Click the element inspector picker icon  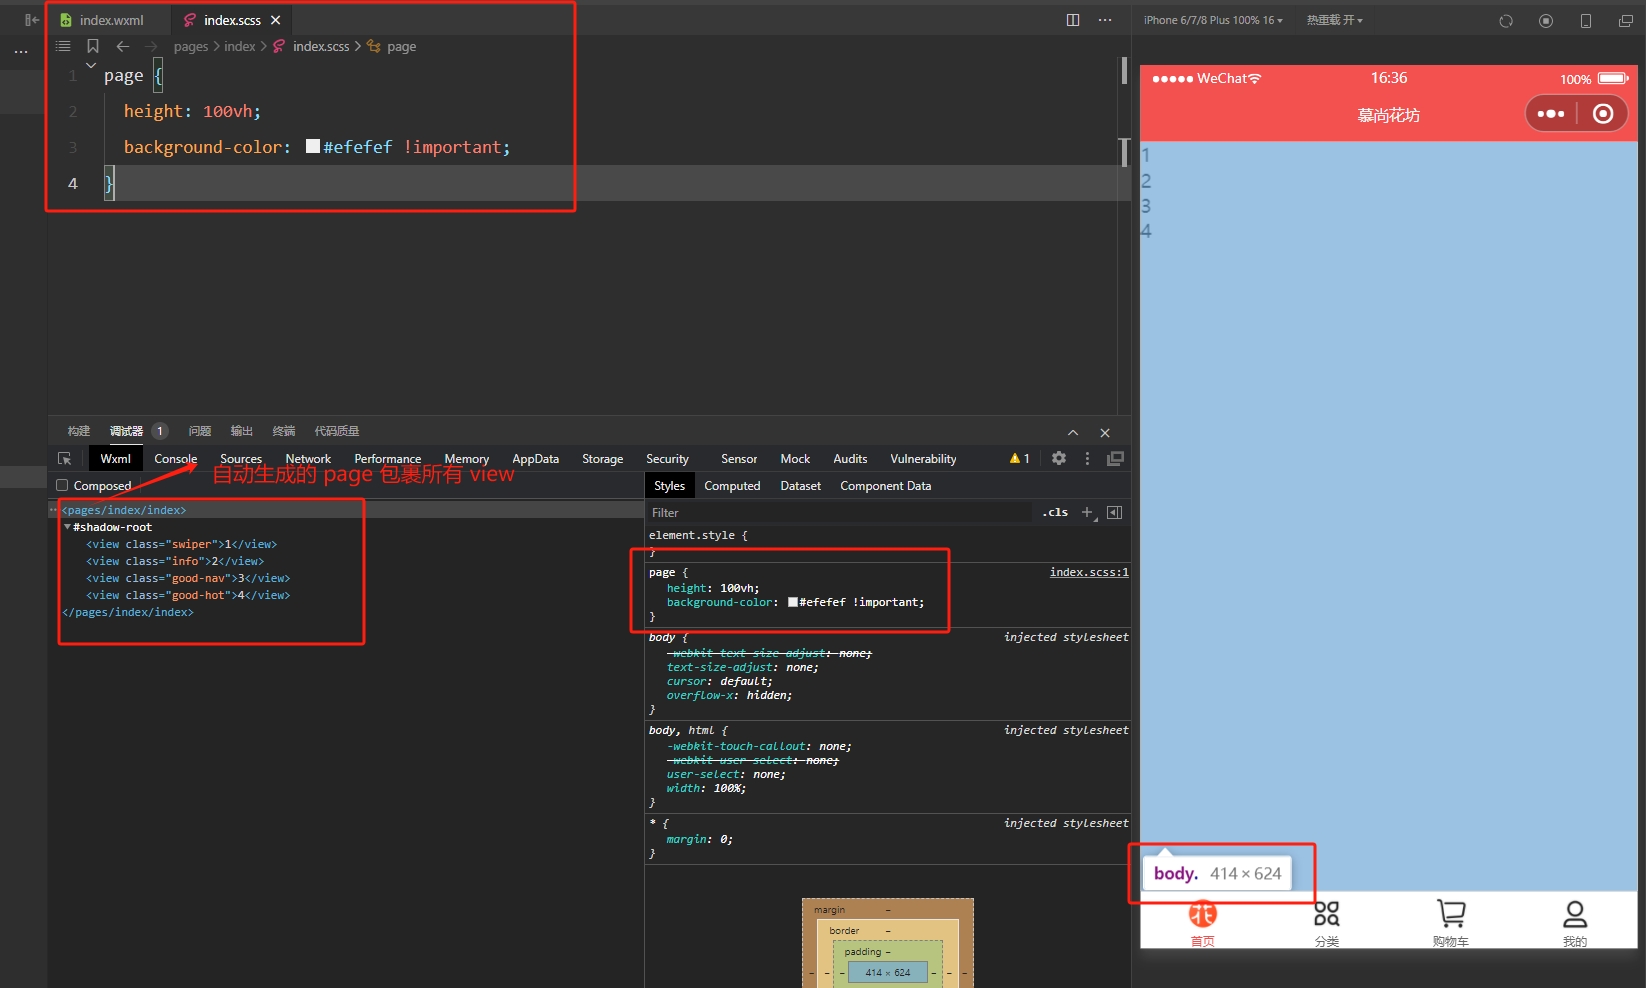coord(65,459)
